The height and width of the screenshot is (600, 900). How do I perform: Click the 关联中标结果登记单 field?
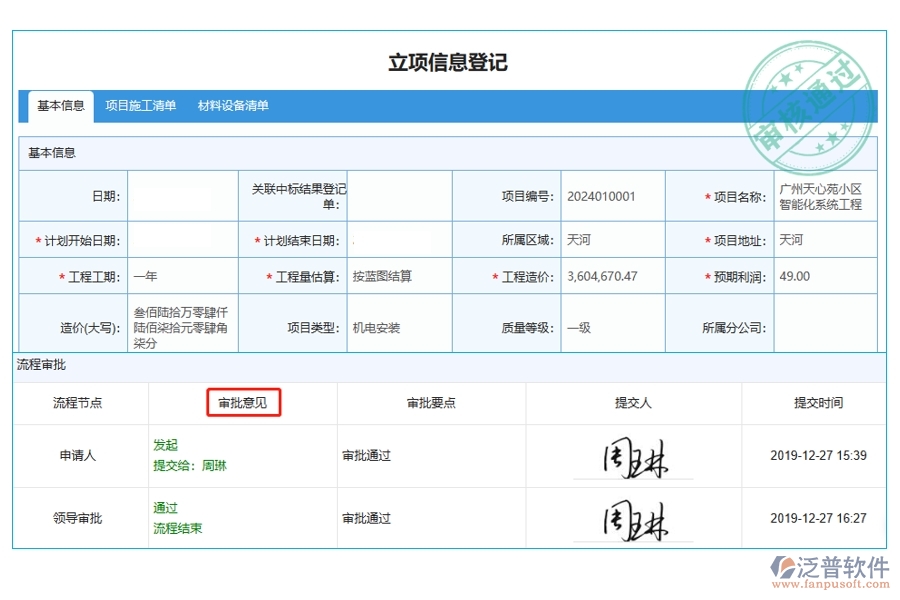click(x=397, y=195)
